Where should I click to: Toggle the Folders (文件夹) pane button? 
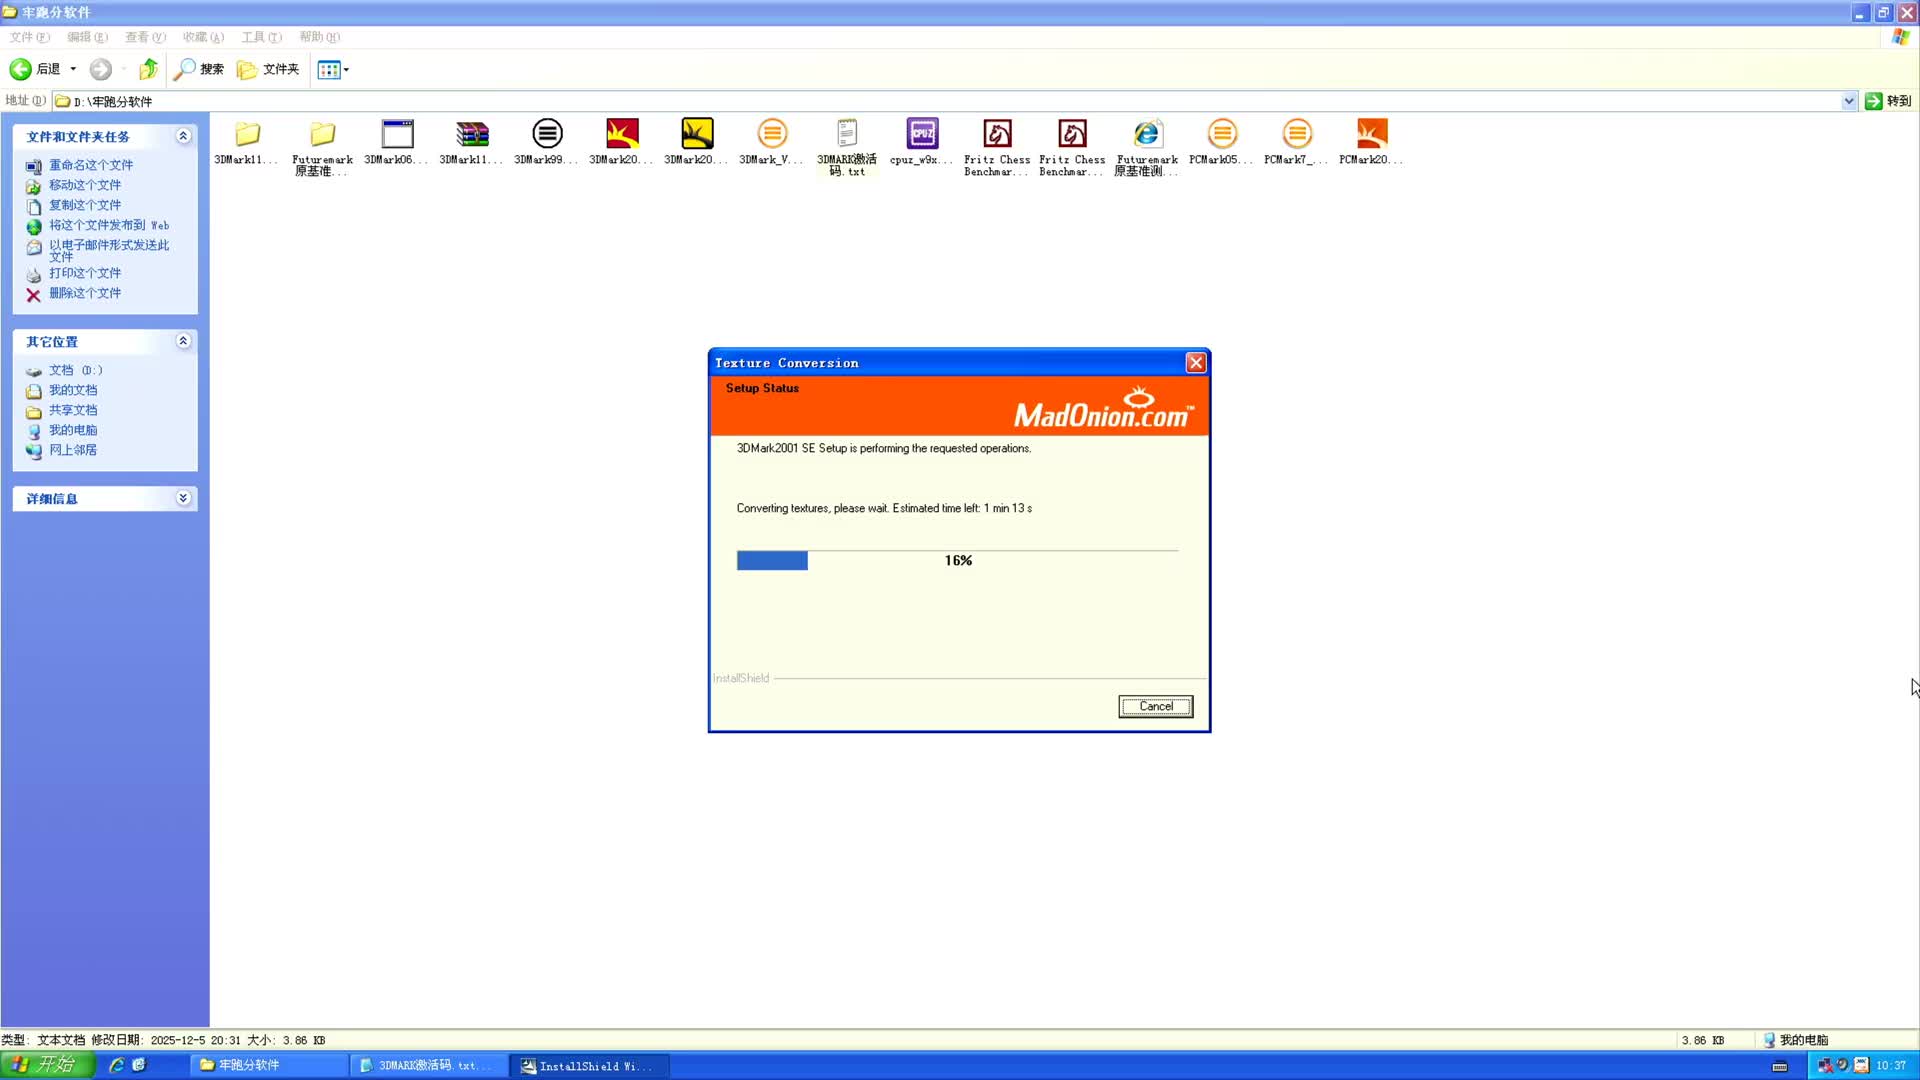pos(268,69)
